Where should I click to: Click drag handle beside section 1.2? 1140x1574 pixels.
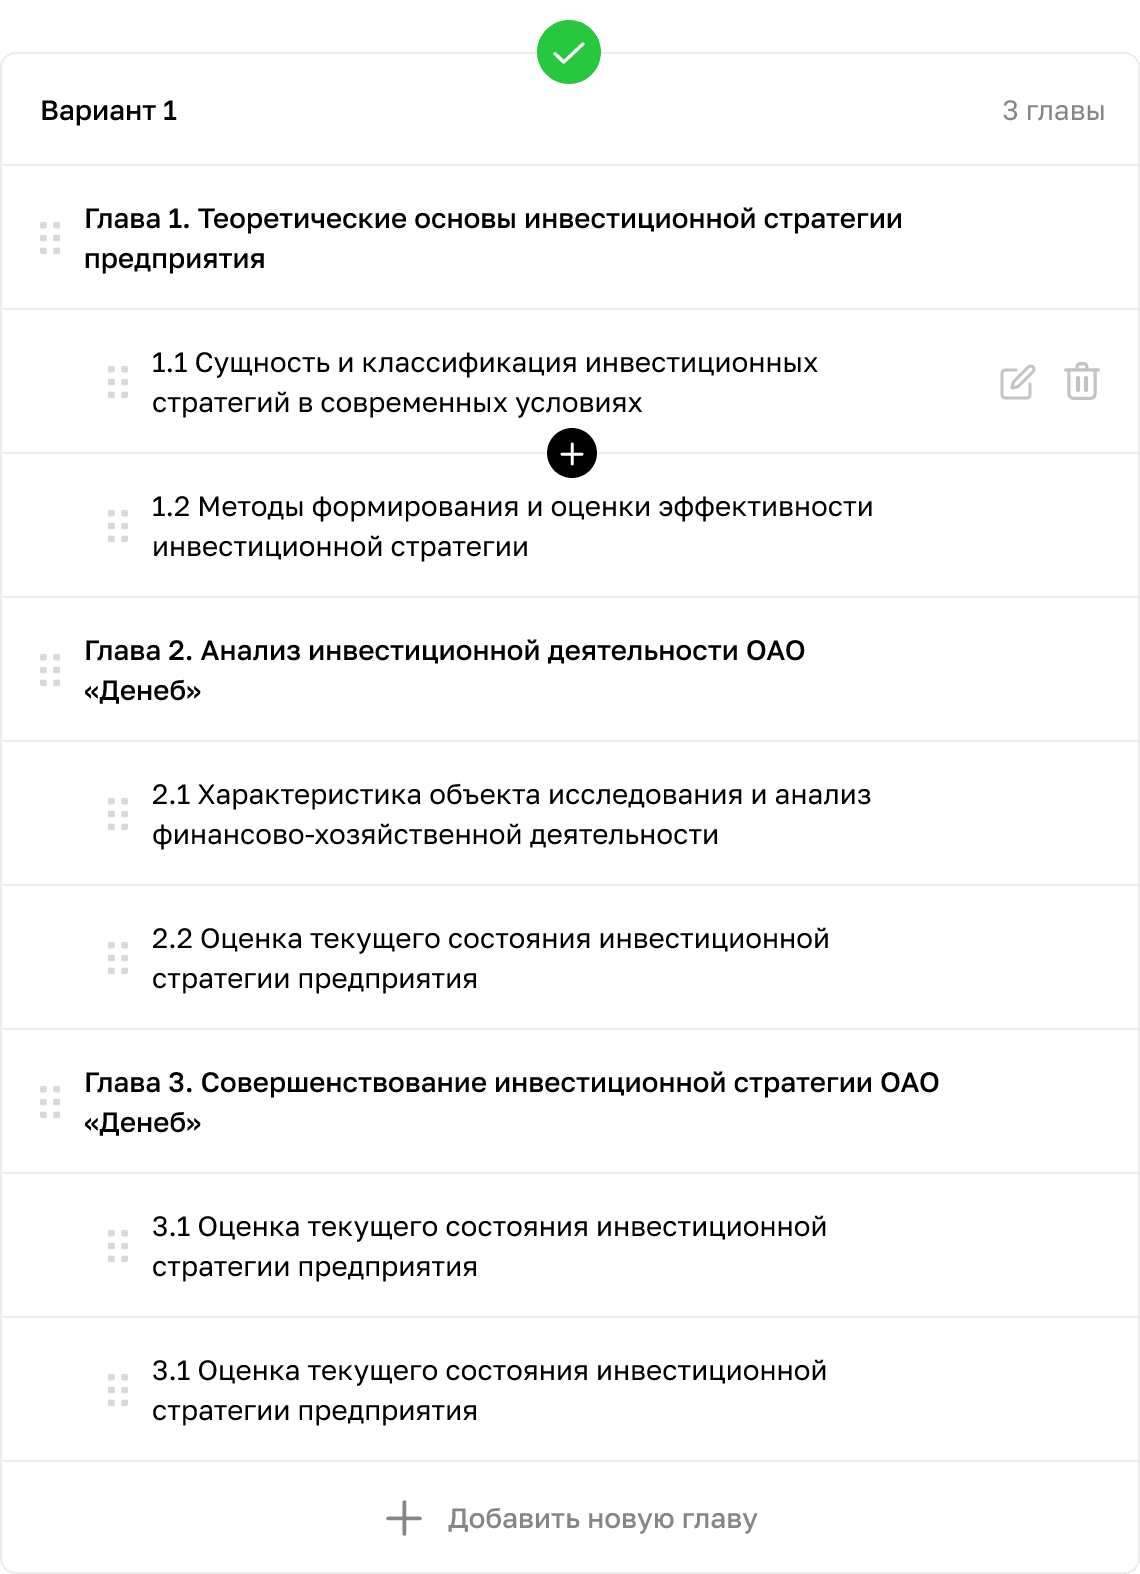[118, 526]
